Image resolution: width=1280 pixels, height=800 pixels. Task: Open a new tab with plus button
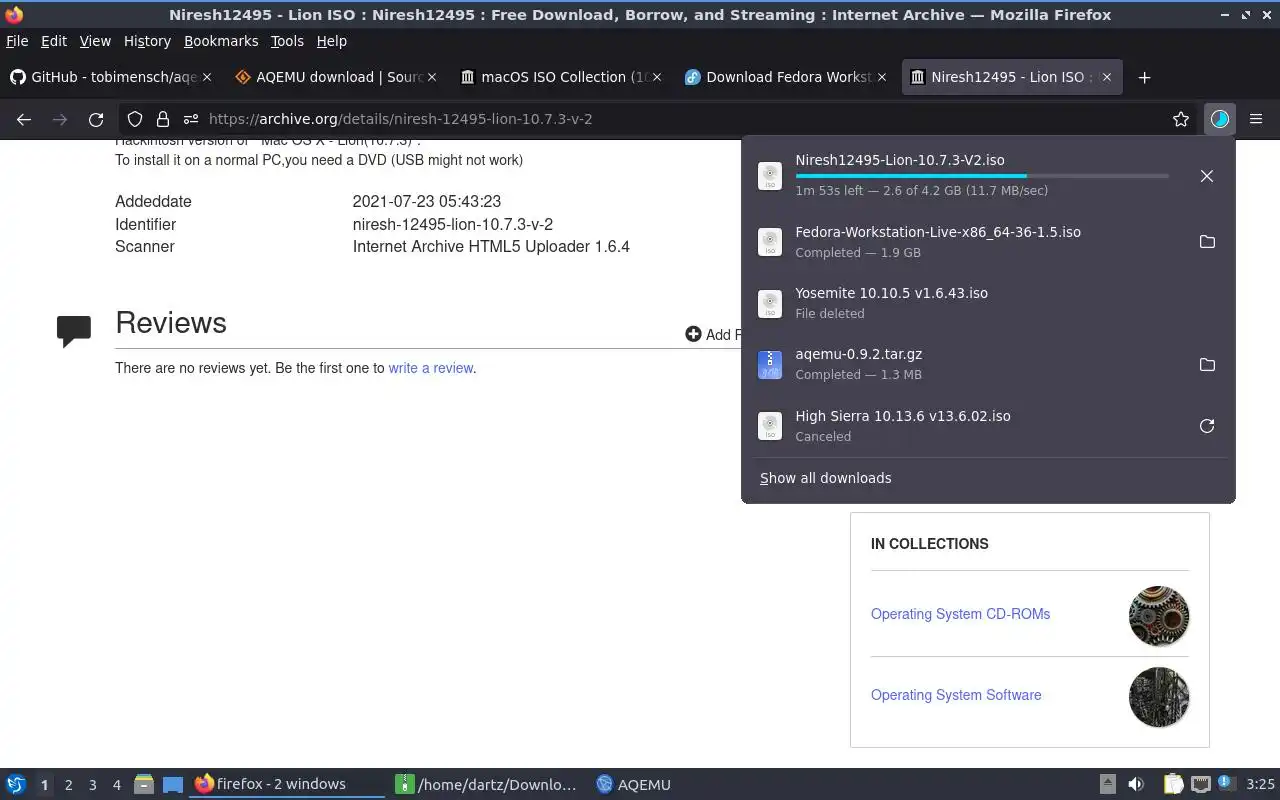coord(1145,77)
